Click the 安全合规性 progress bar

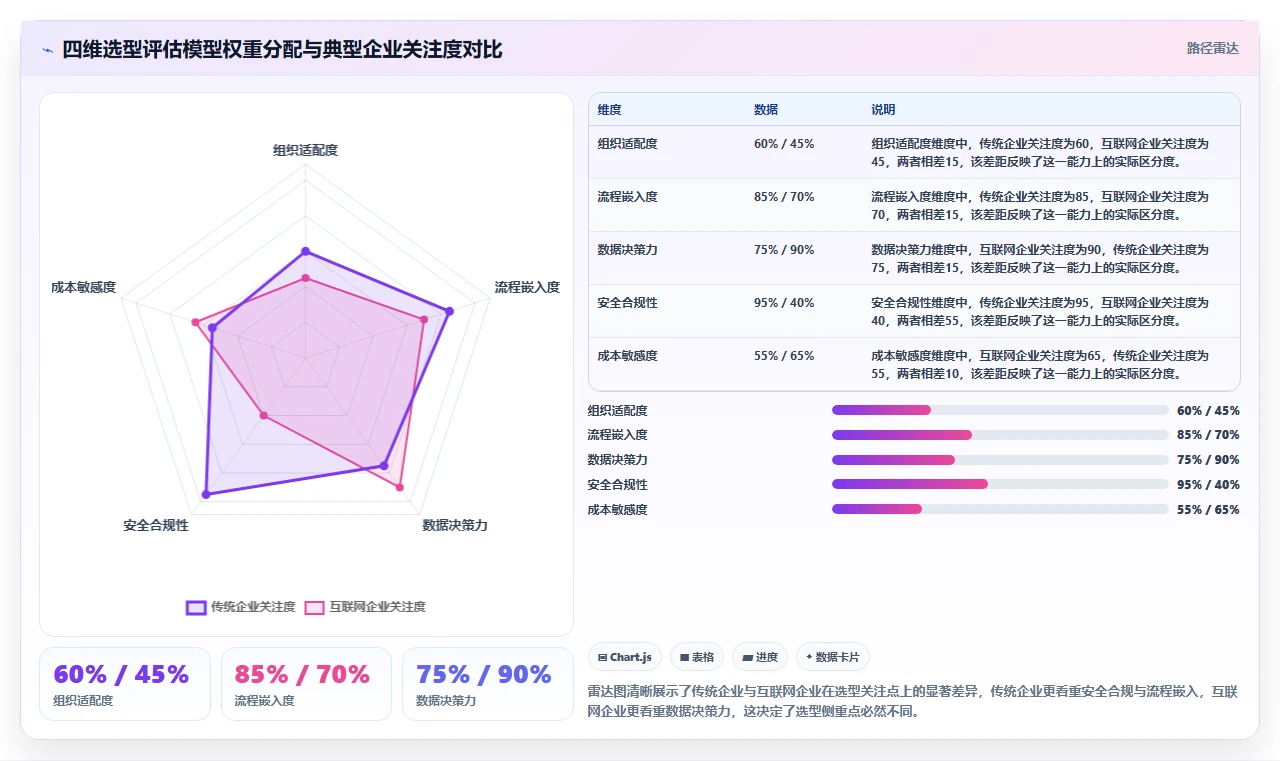1000,484
